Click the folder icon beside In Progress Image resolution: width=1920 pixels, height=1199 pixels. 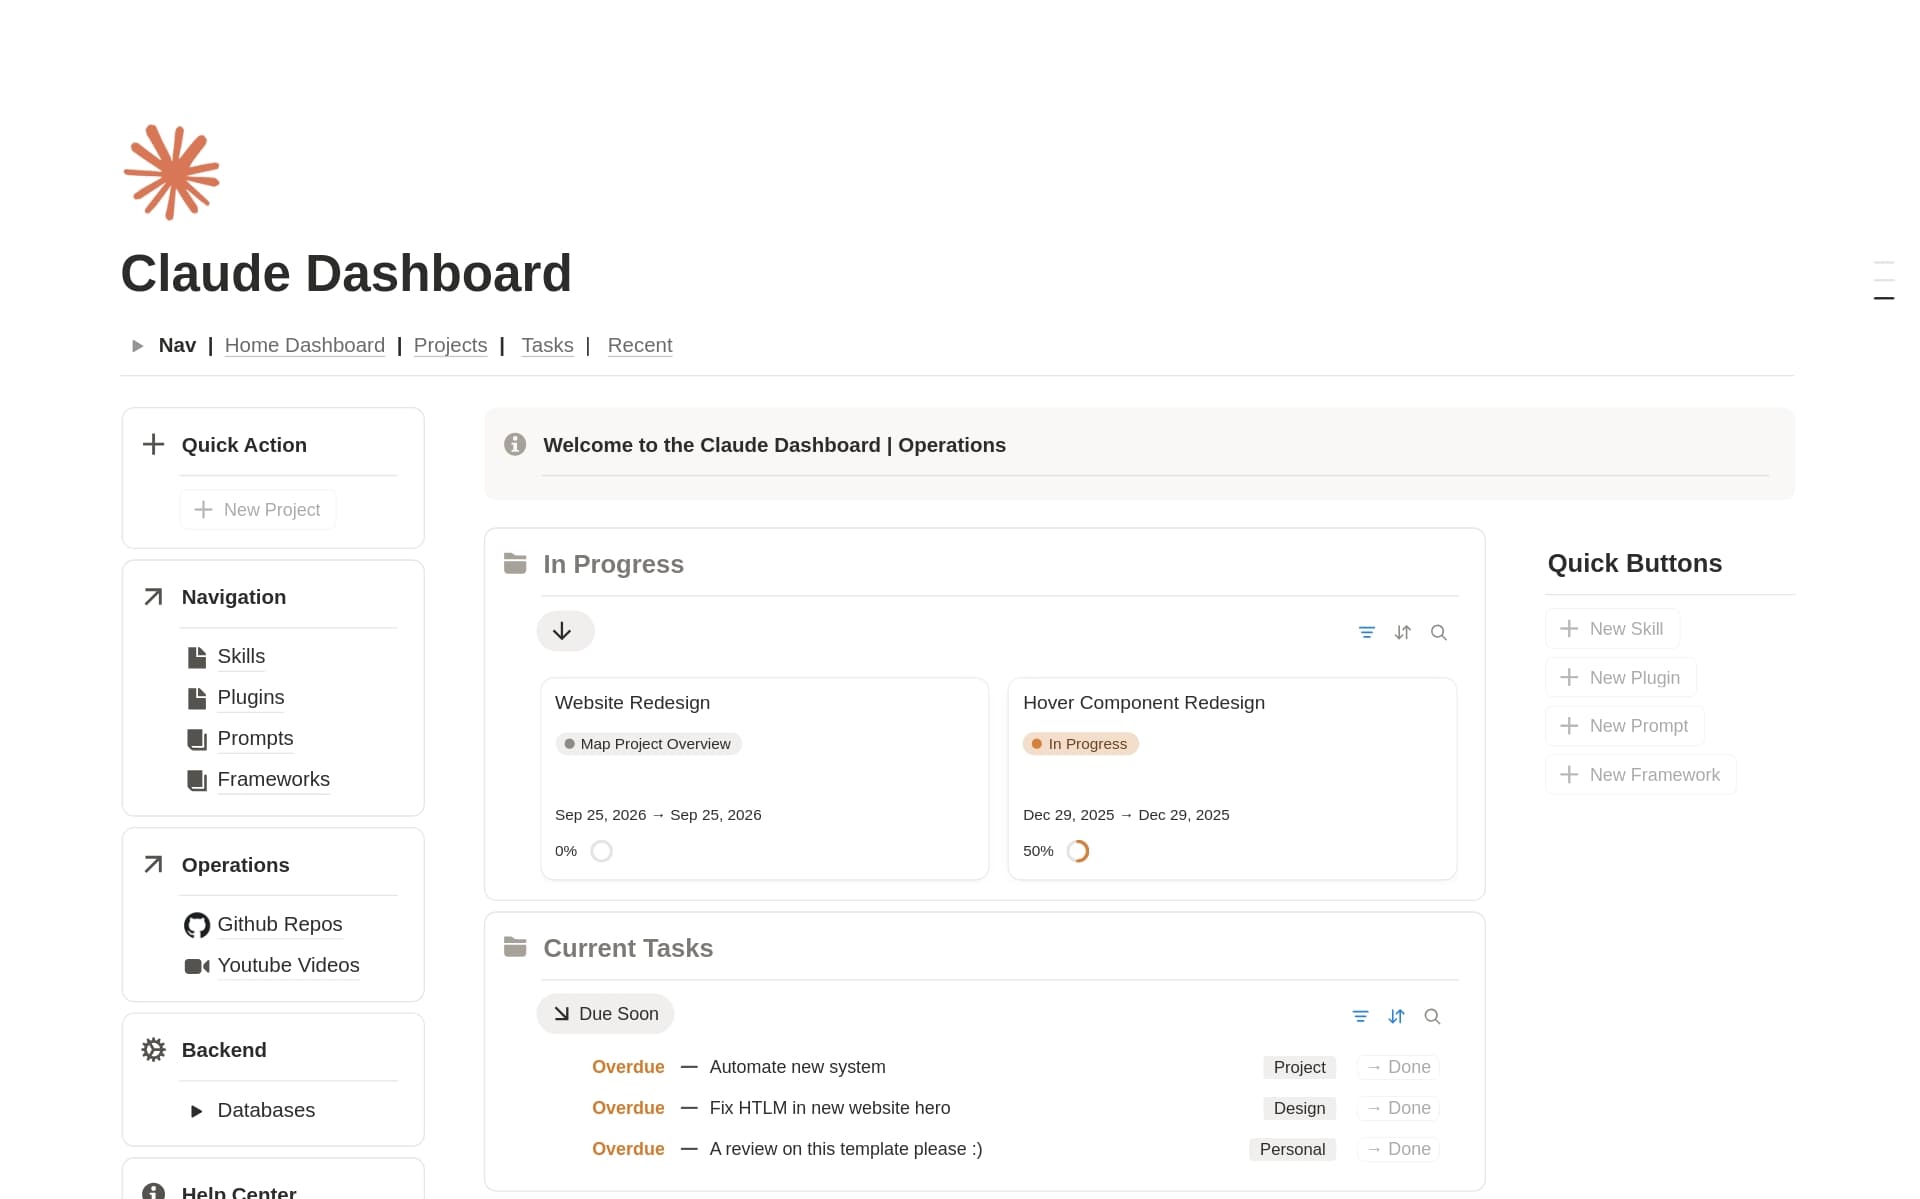515,563
